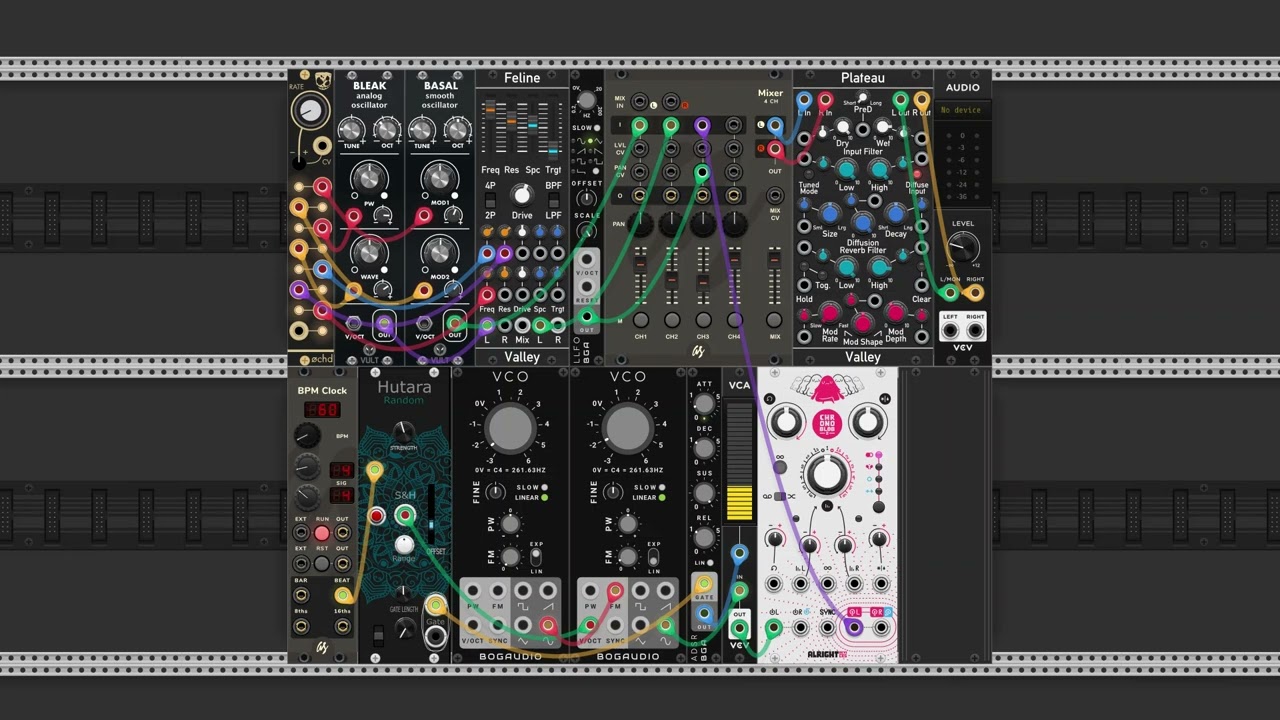The height and width of the screenshot is (720, 1280).
Task: Click the Plateau Decay knob
Action: pos(896,214)
